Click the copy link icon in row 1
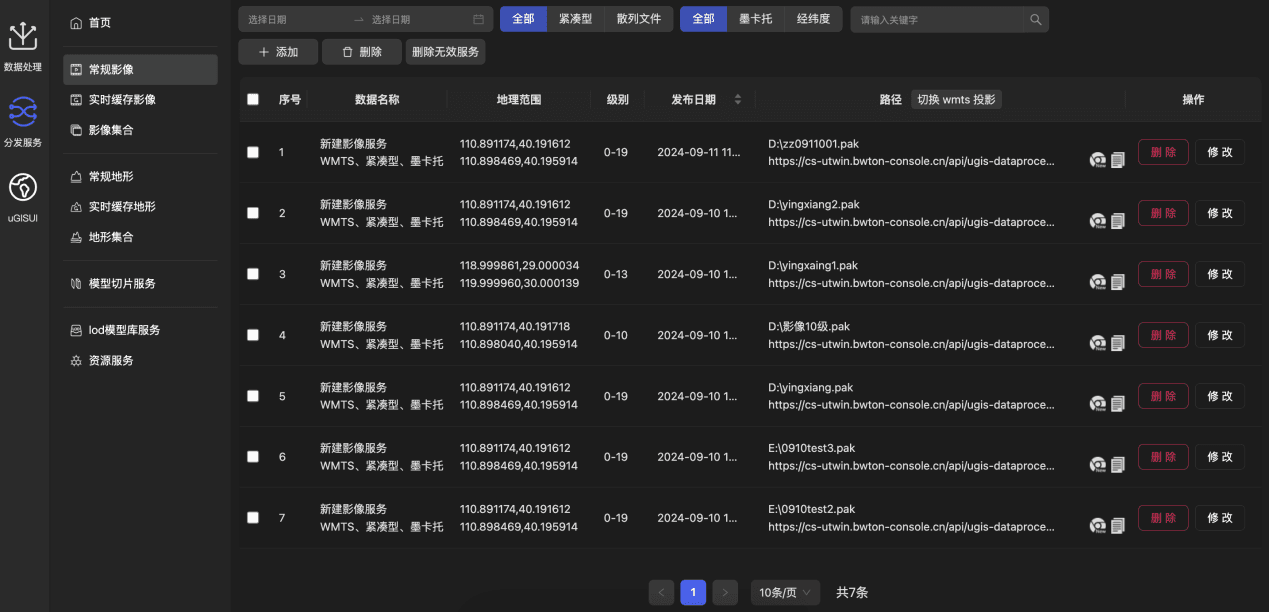 tap(1118, 160)
